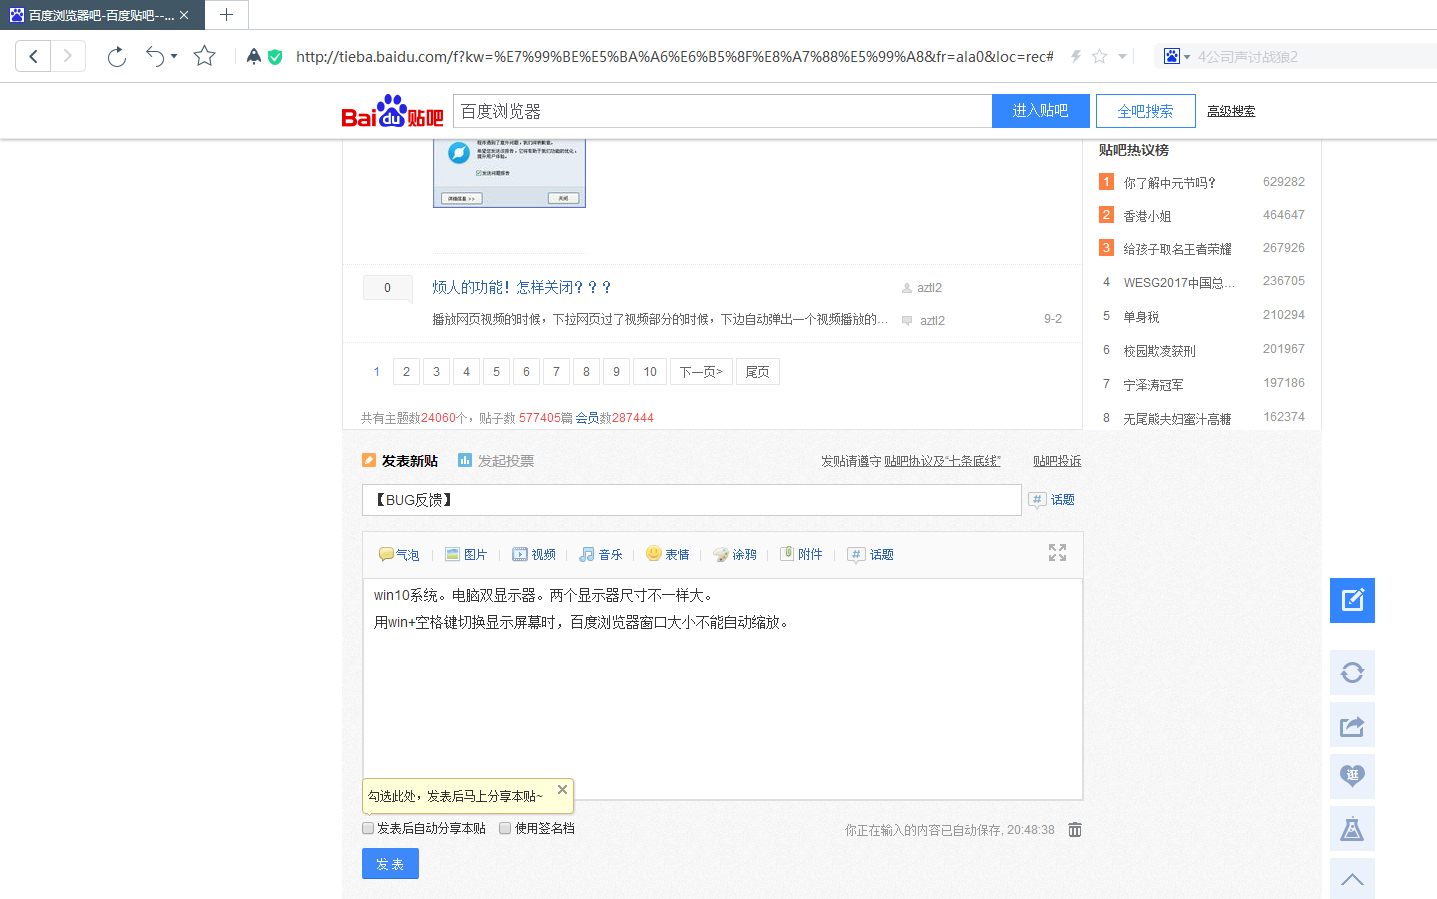Click the 进入贴吧 button

pyautogui.click(x=1041, y=111)
